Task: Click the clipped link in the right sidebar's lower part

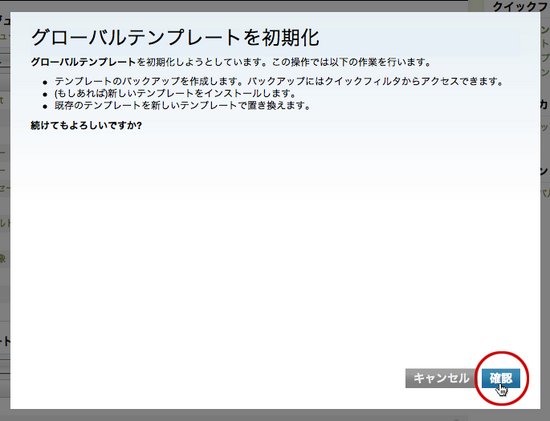Action: pos(545,193)
